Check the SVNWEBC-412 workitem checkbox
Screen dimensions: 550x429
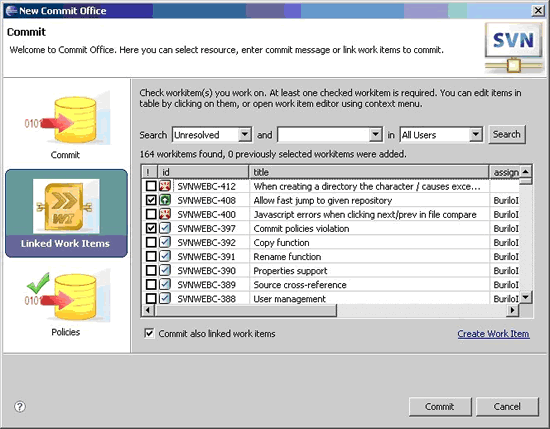pos(151,186)
